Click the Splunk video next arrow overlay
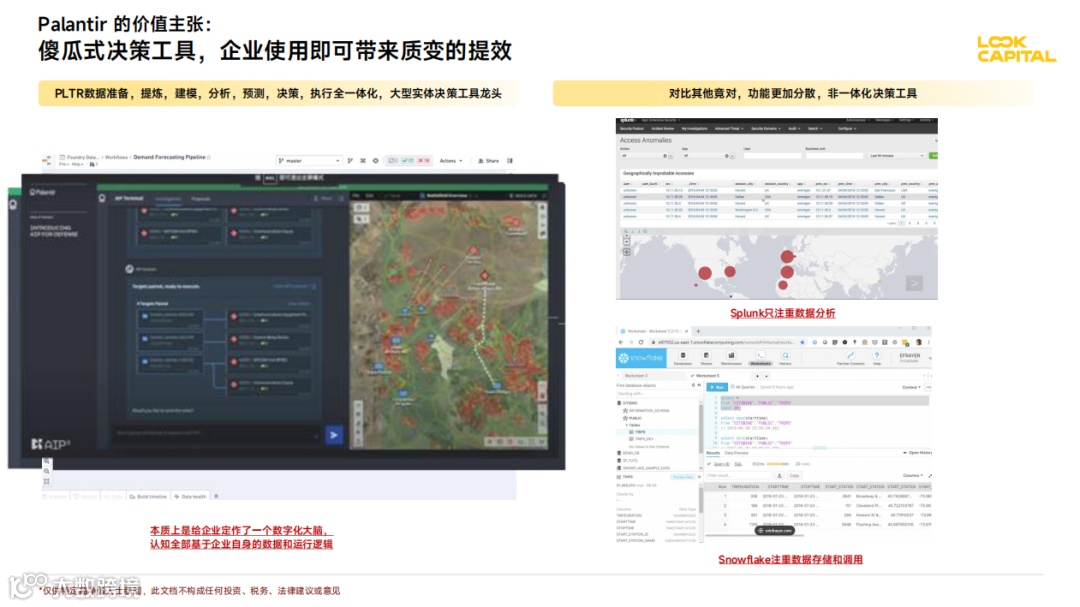The width and height of the screenshot is (1080, 607). coord(914,283)
